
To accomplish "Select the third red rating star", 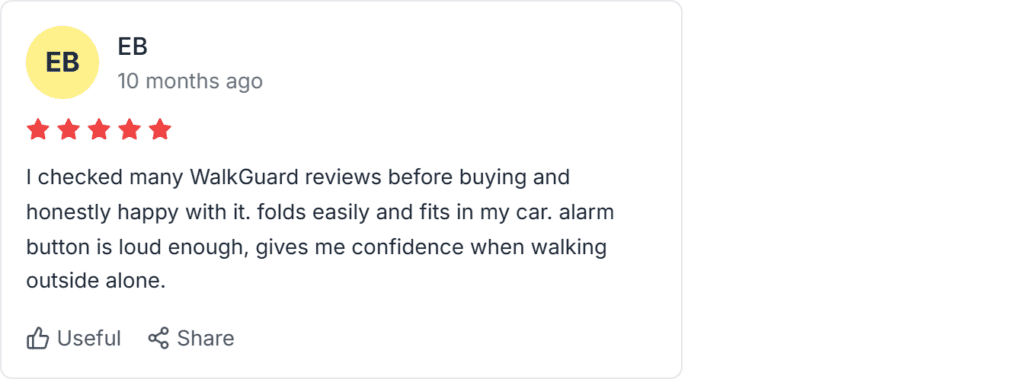I will pos(99,129).
